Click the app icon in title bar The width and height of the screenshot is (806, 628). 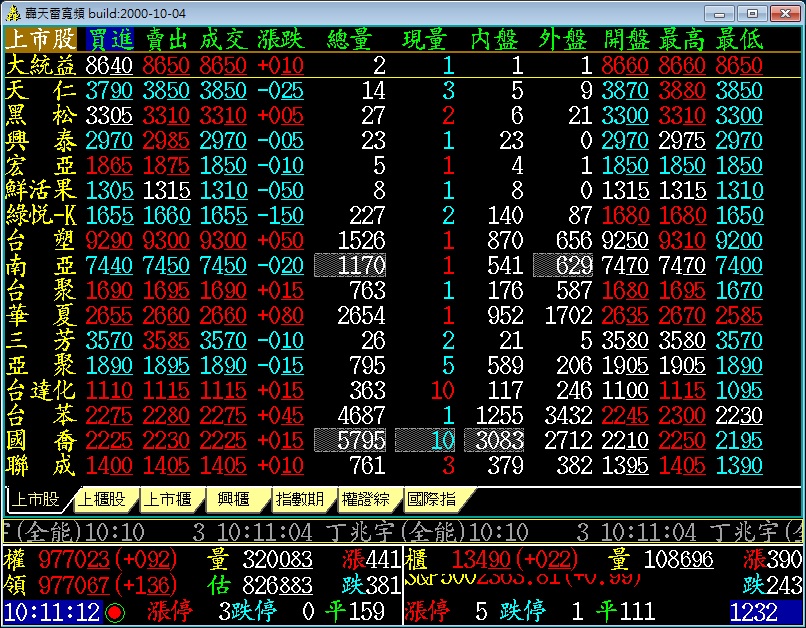(x=12, y=13)
